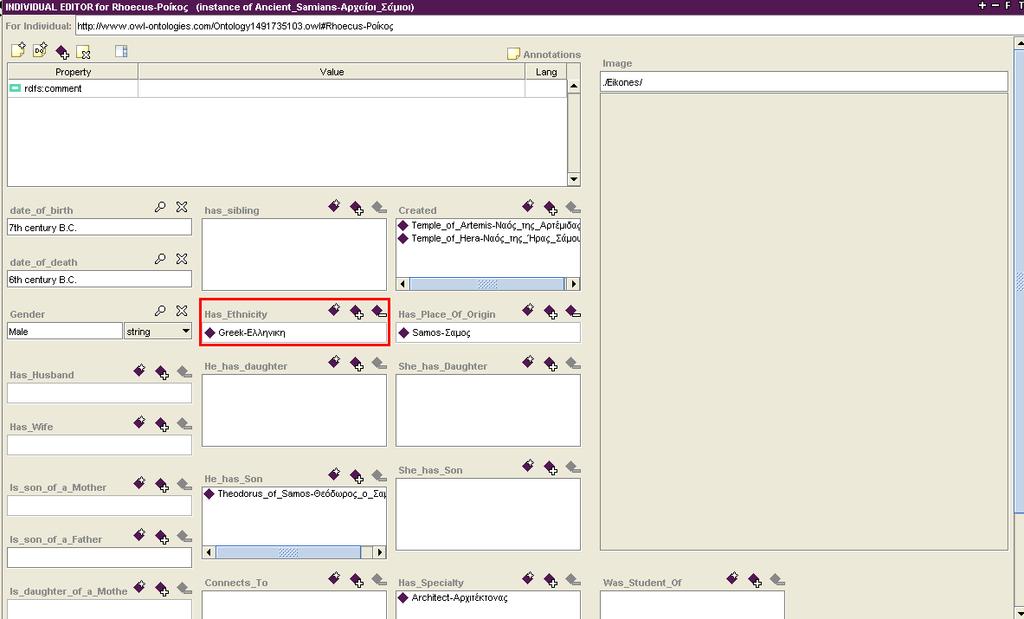Click the Value column header
This screenshot has width=1024, height=619.
(331, 72)
